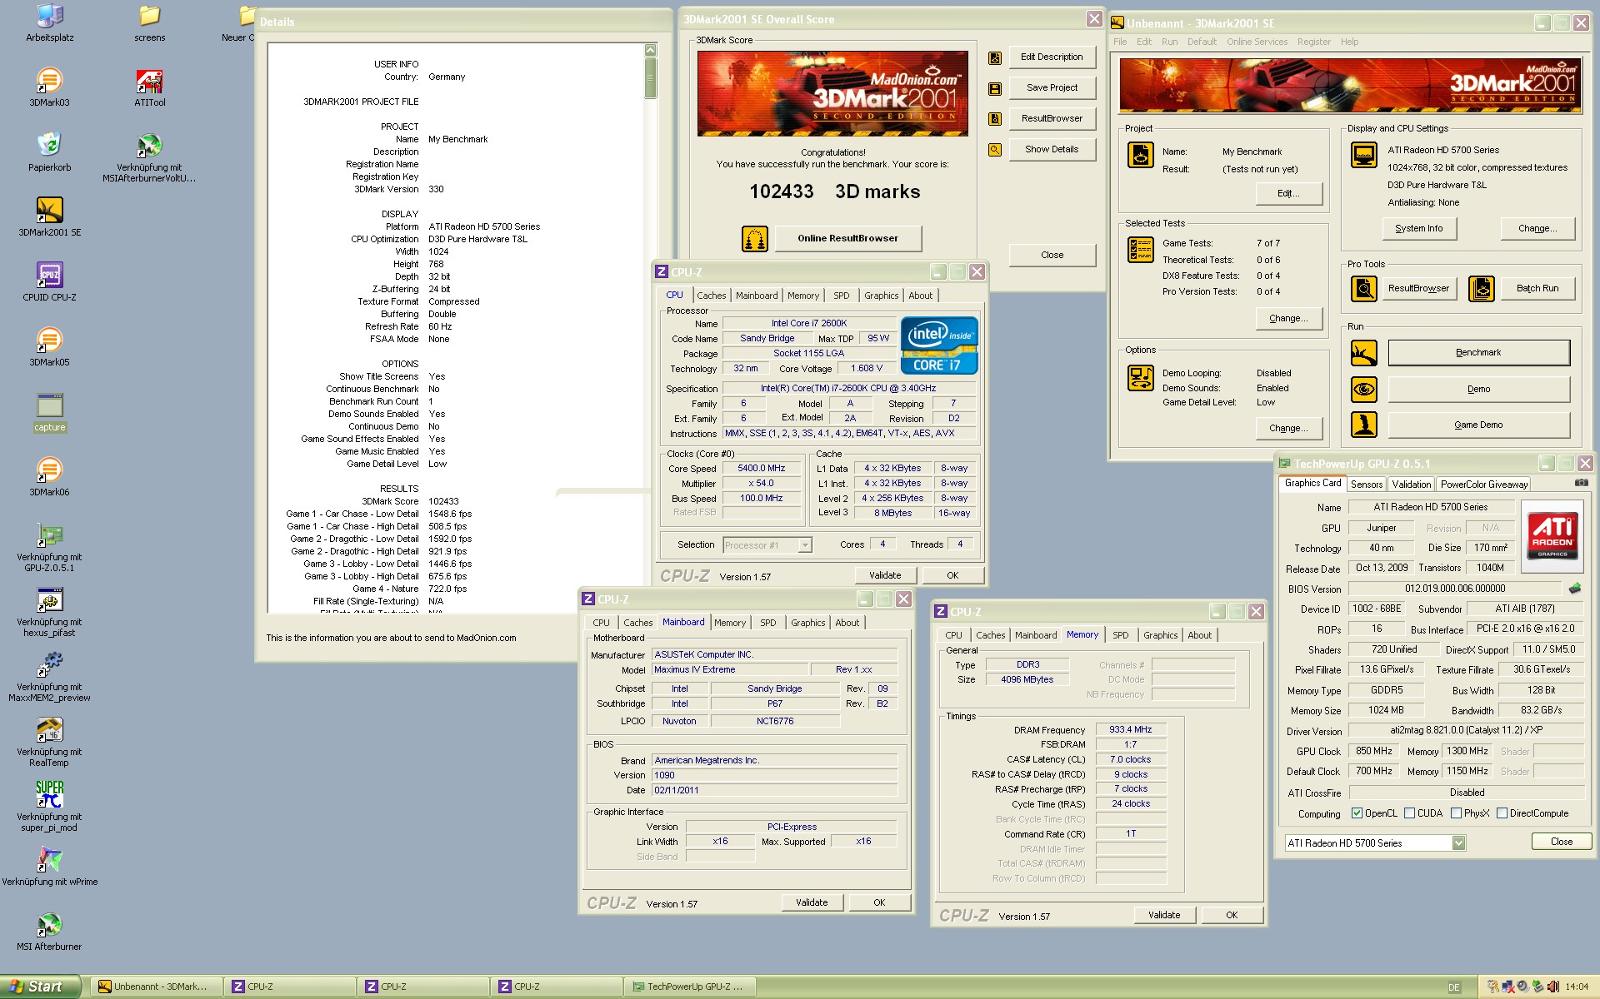
Task: Click the Save Project button
Action: (1051, 88)
